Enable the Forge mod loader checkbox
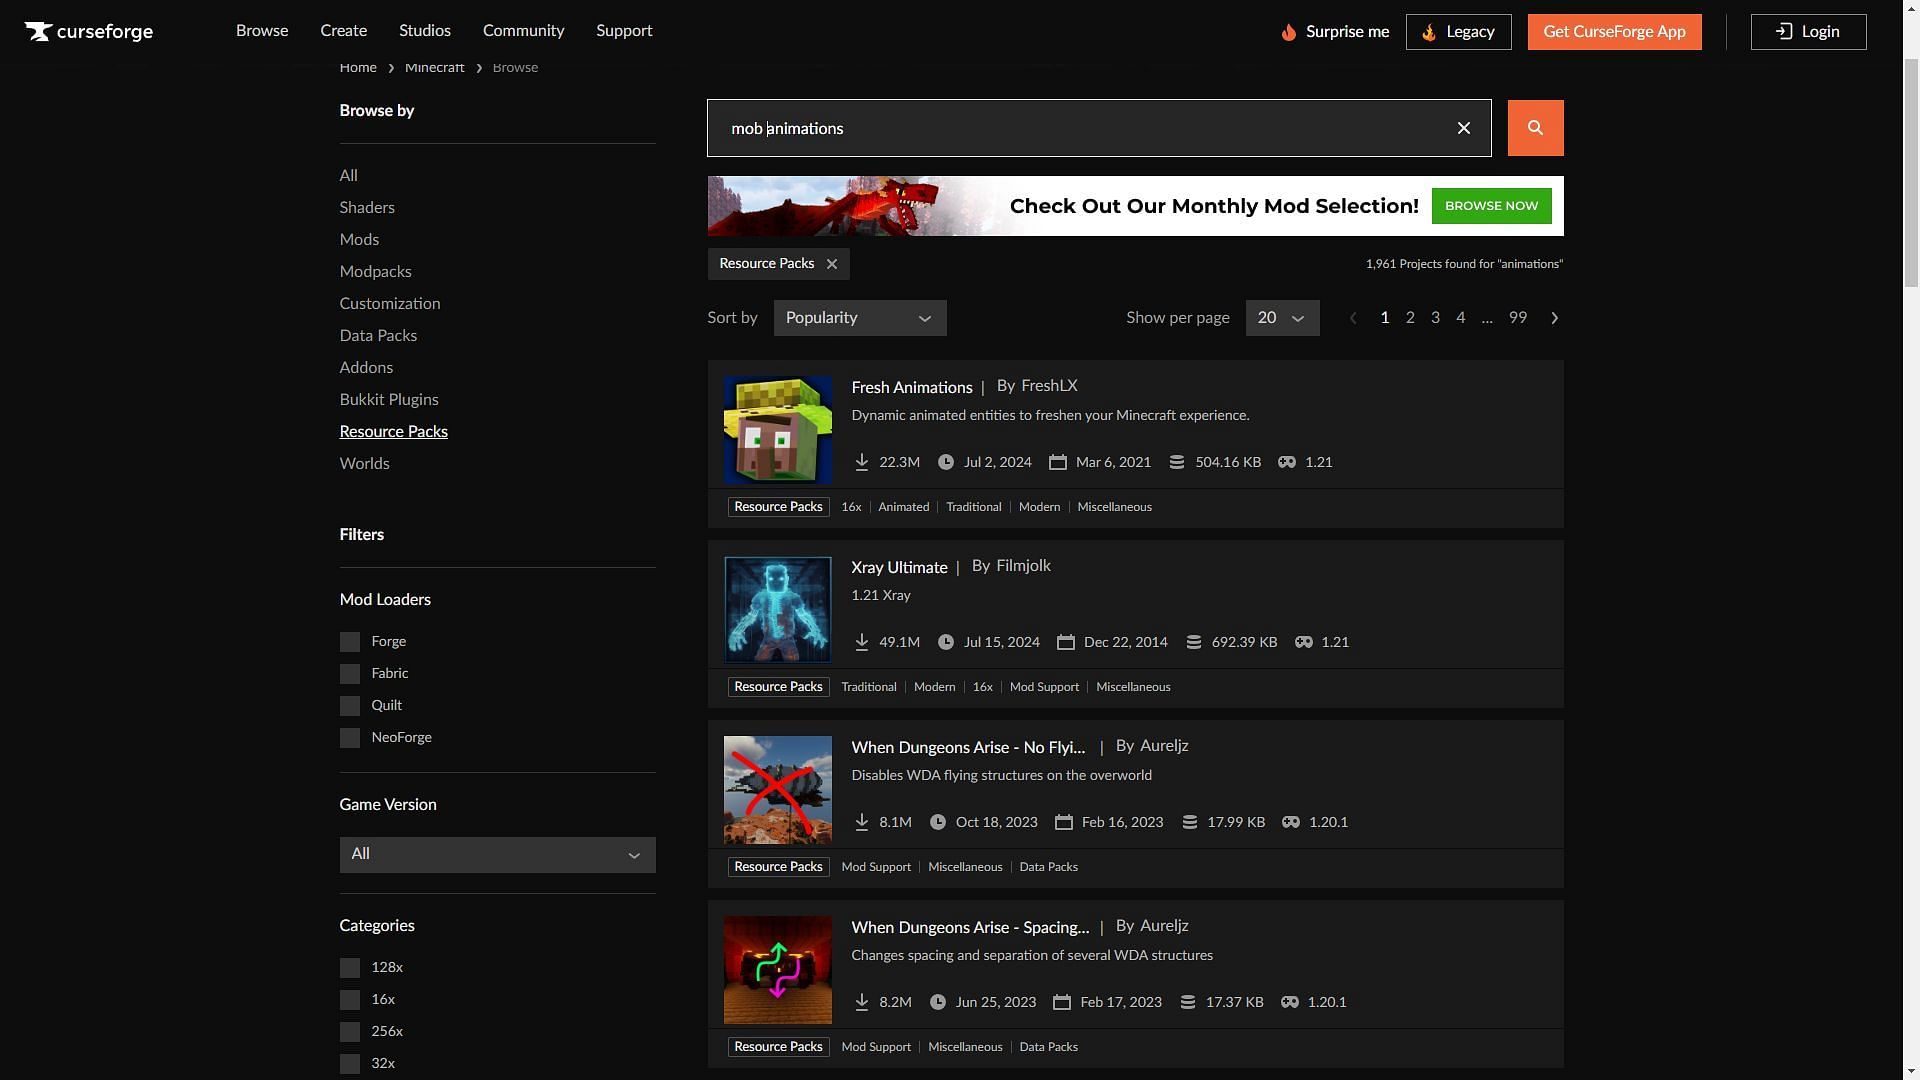This screenshot has width=1920, height=1080. click(x=349, y=642)
